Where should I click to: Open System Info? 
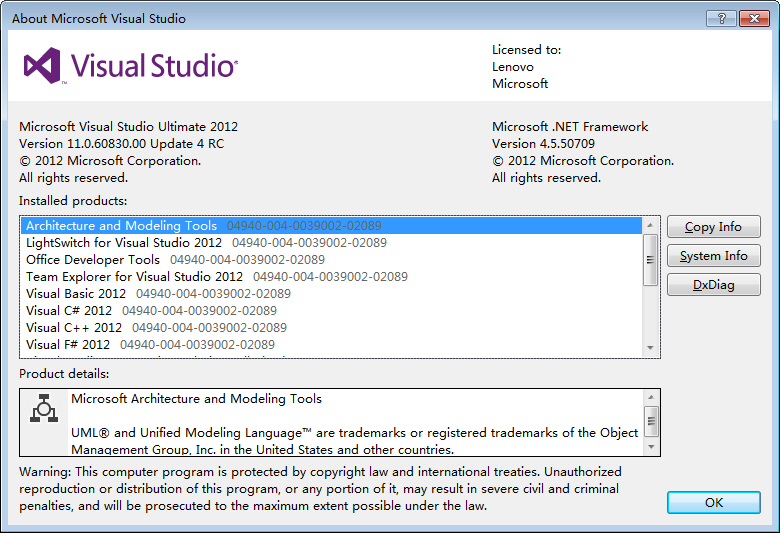pos(713,256)
